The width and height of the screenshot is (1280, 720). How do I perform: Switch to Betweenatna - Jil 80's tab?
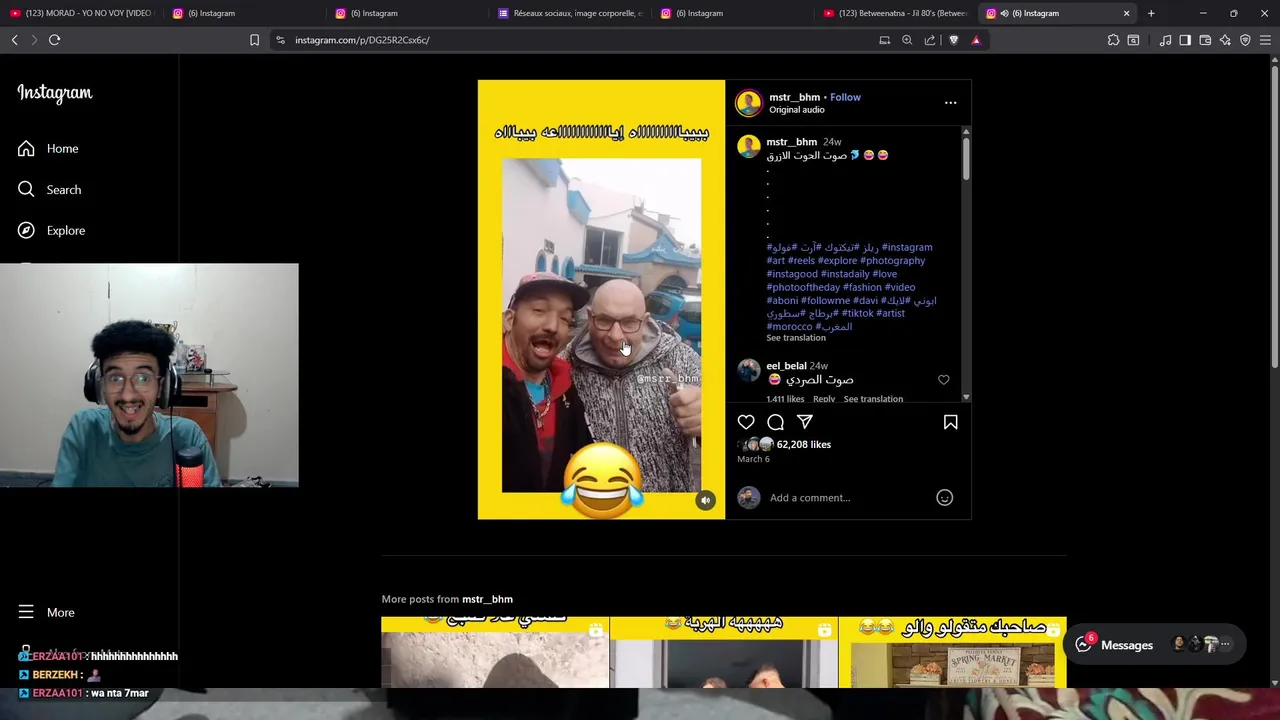[x=895, y=13]
